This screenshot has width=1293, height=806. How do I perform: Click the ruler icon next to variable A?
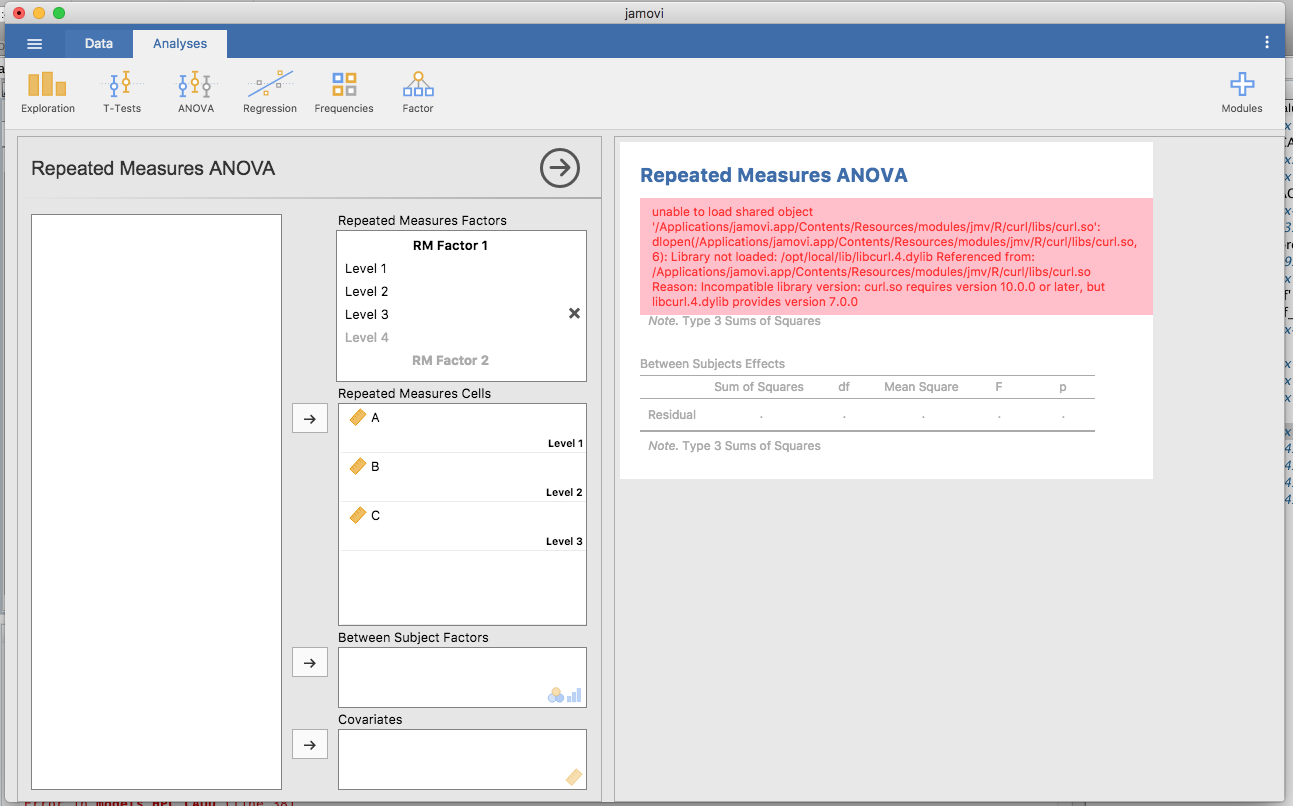[x=358, y=417]
